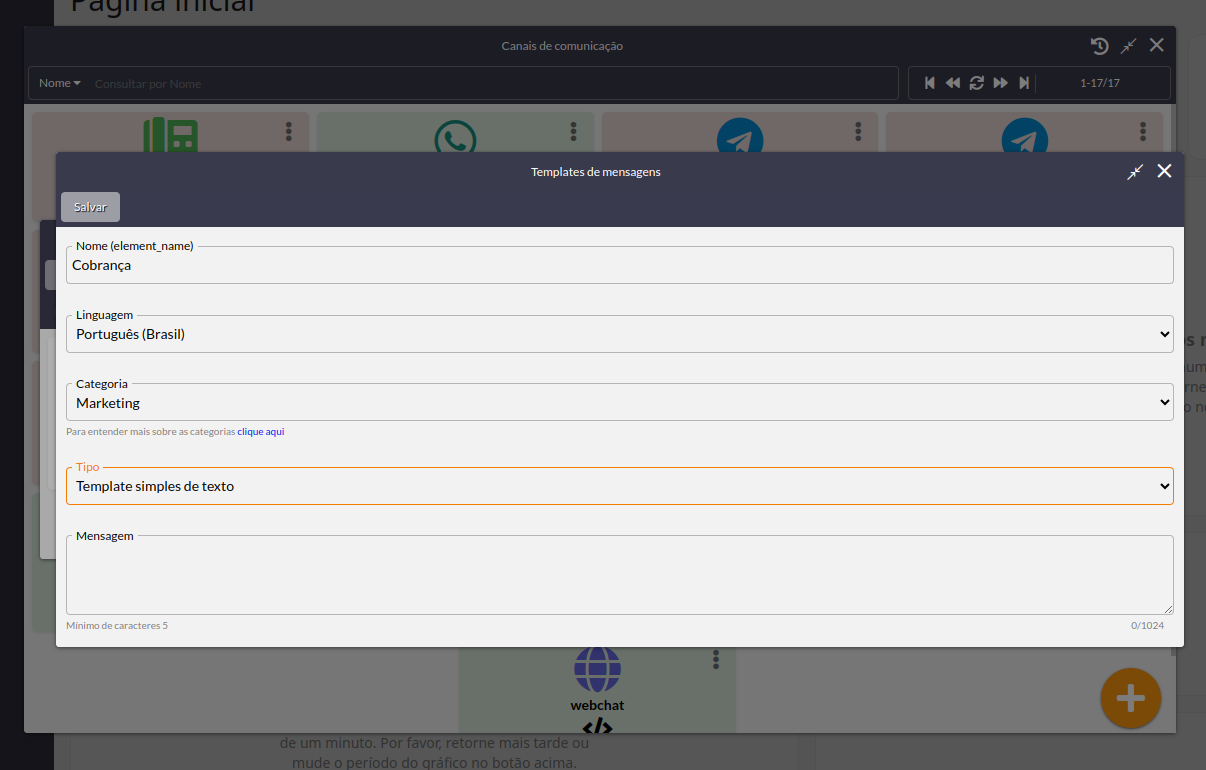Screen dimensions: 1206x770
Task: Click the Consultar por Nome search field
Action: [493, 84]
